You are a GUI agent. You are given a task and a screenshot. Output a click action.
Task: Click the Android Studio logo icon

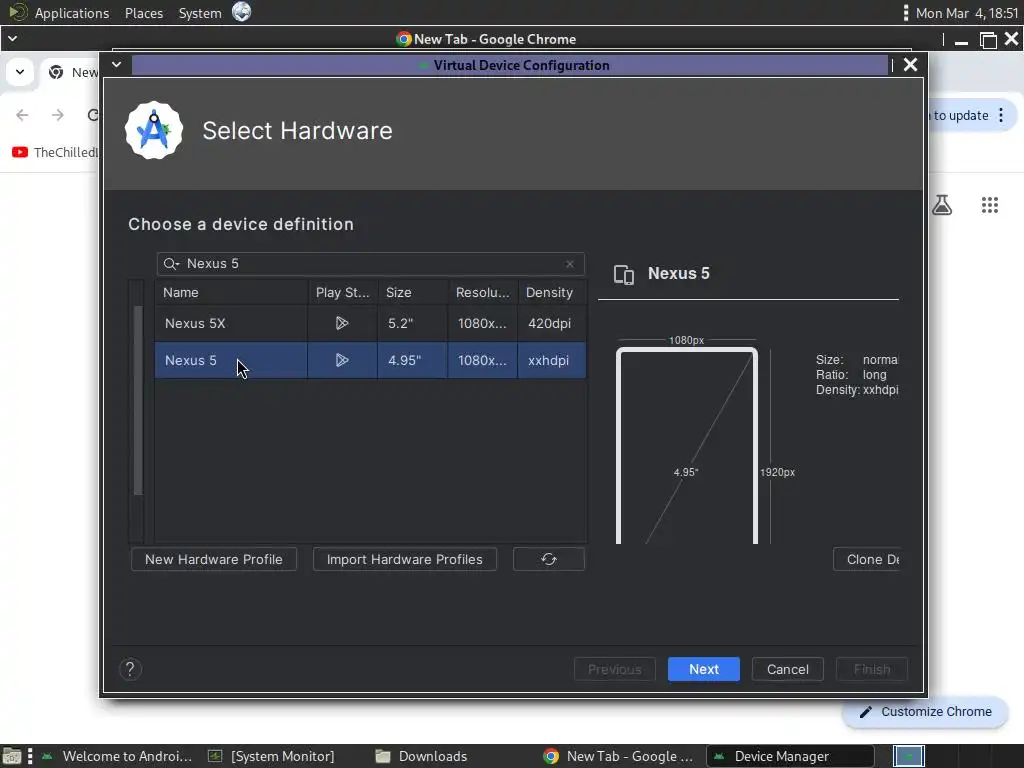pos(154,130)
